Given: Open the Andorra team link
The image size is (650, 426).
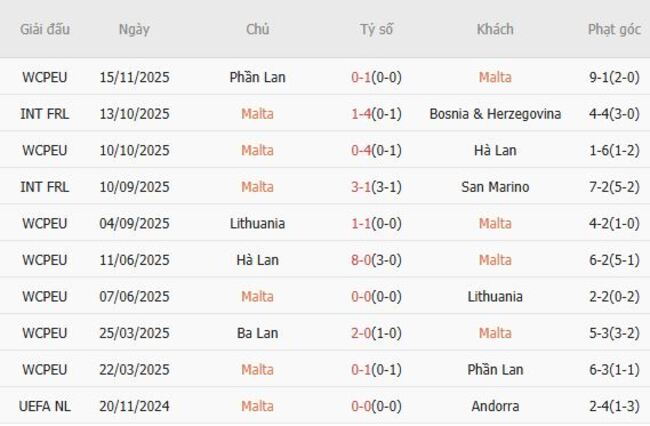Looking at the screenshot, I should pyautogui.click(x=495, y=406).
